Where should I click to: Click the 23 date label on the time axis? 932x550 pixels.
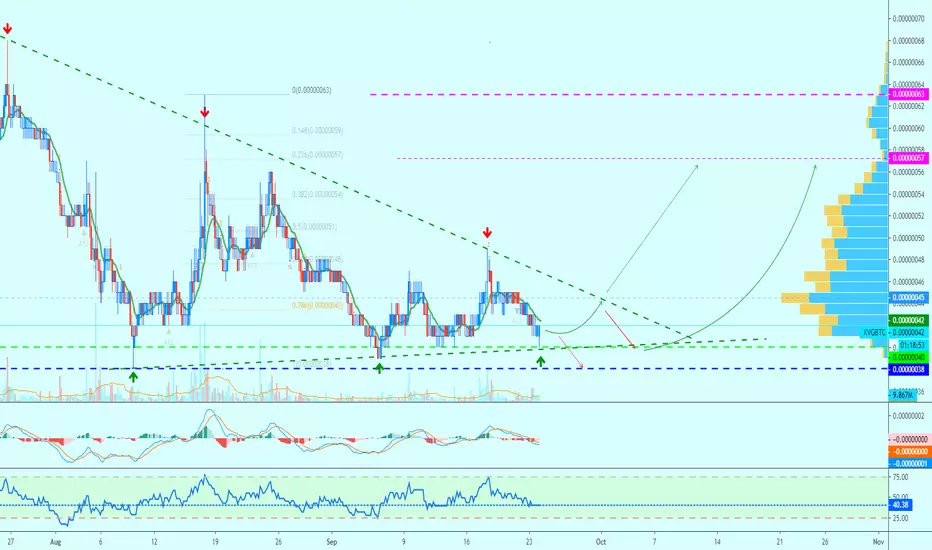[x=529, y=542]
